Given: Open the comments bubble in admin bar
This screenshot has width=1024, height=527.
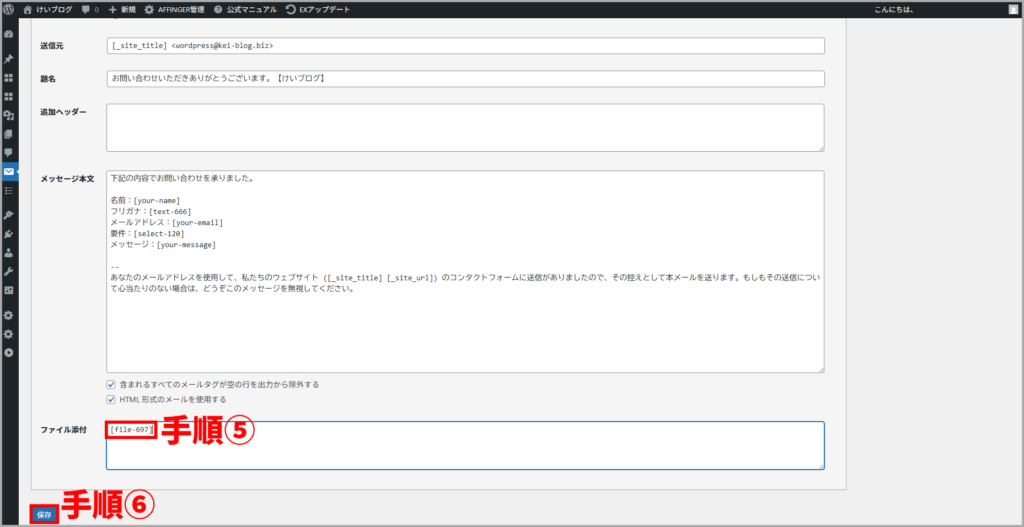Looking at the screenshot, I should pos(89,9).
